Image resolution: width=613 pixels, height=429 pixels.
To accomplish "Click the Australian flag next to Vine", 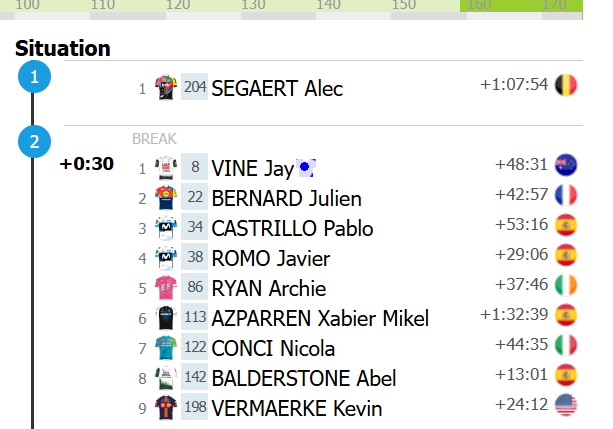I will [x=566, y=164].
